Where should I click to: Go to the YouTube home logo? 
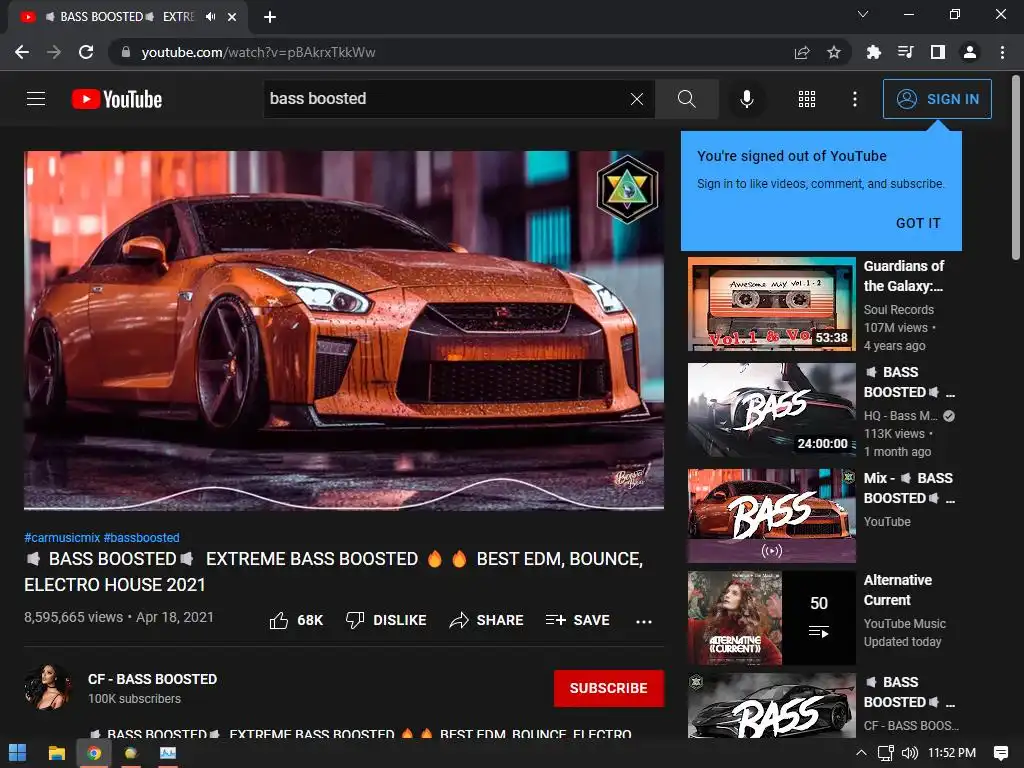point(117,99)
